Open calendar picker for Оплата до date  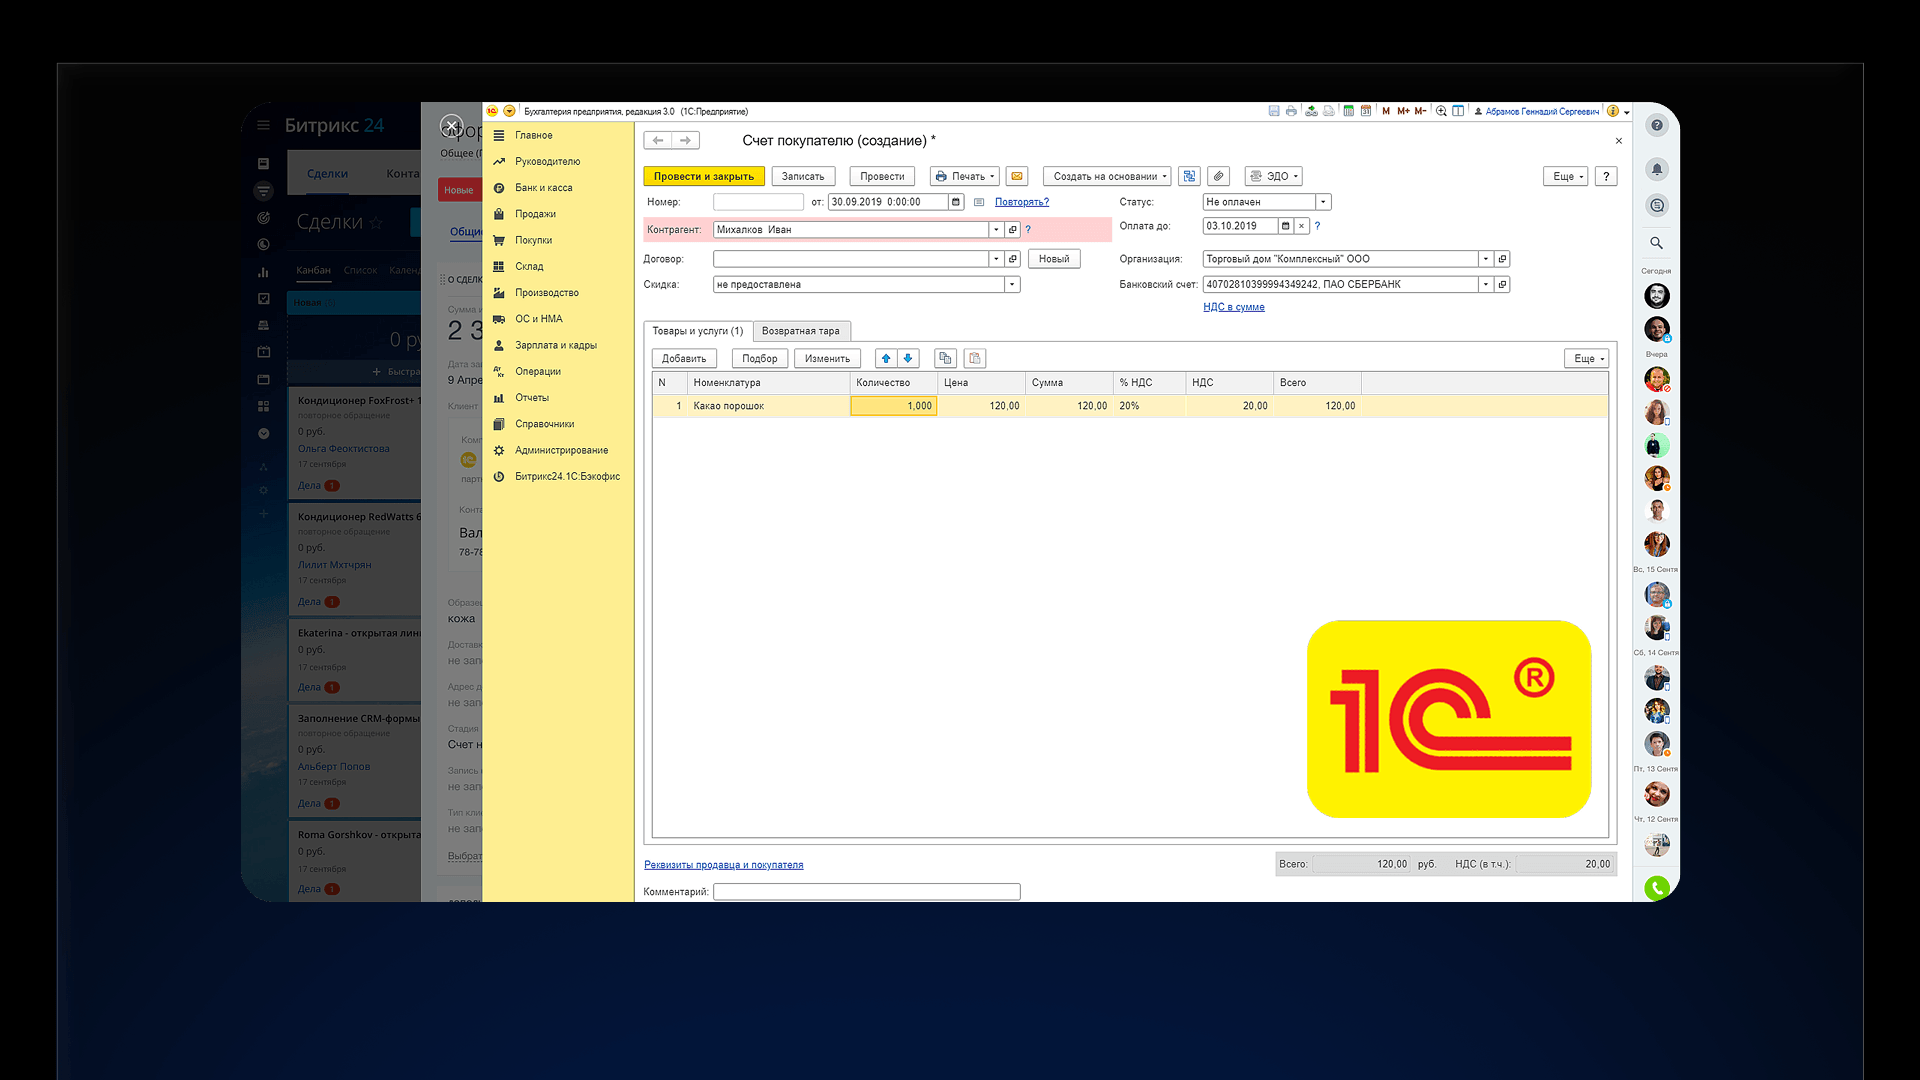pyautogui.click(x=1286, y=226)
